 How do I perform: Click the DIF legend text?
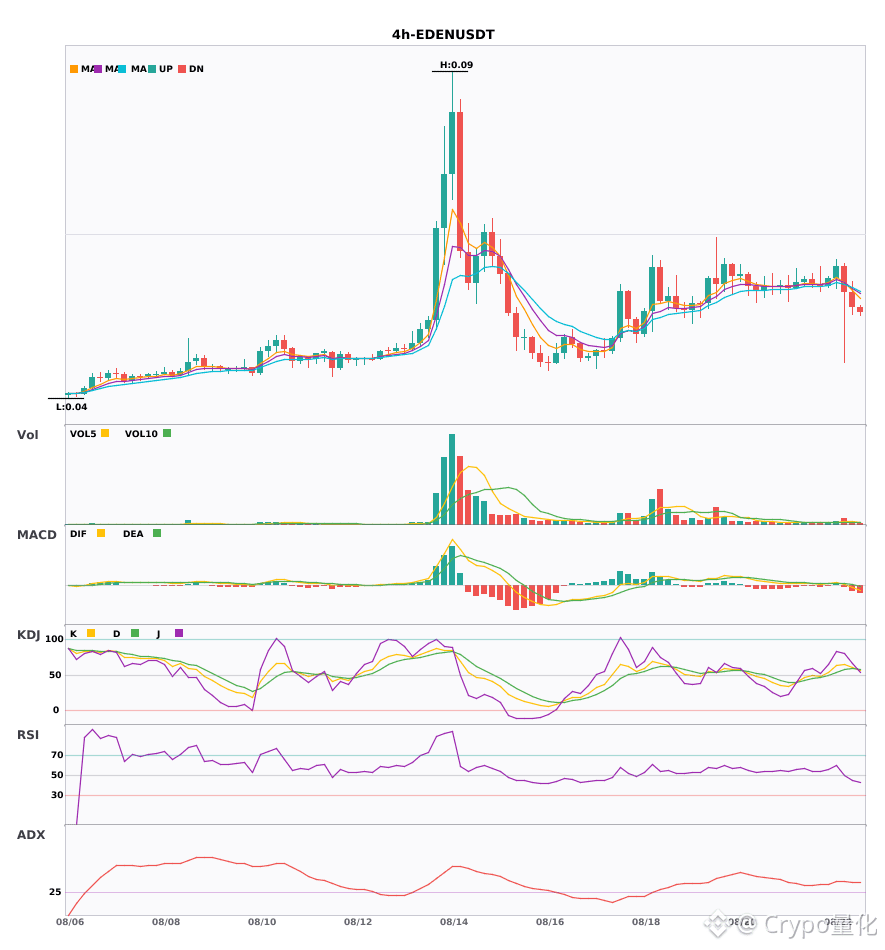pos(78,534)
